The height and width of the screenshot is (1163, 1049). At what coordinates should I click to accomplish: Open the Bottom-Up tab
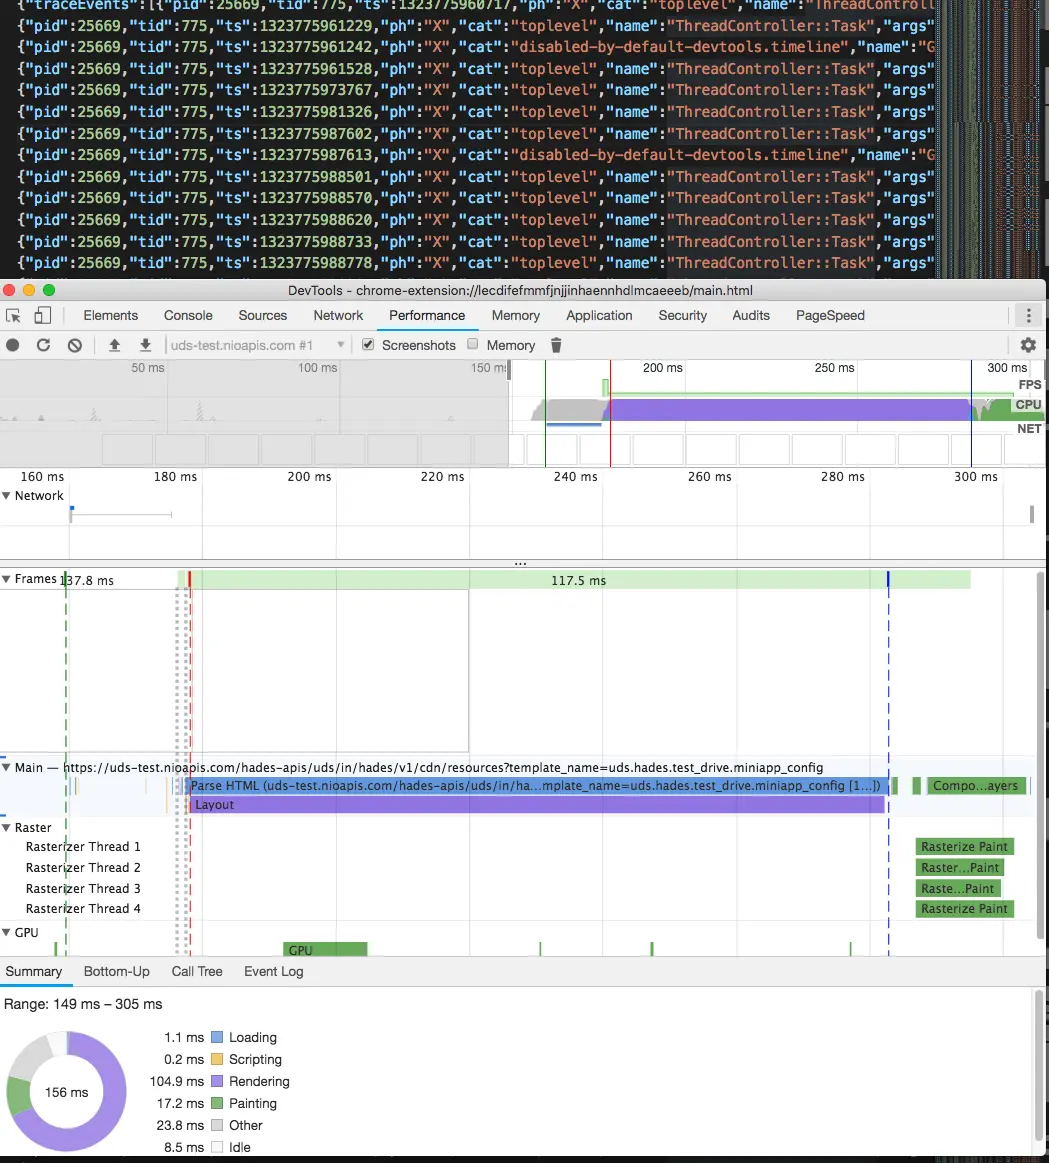pyautogui.click(x=116, y=971)
